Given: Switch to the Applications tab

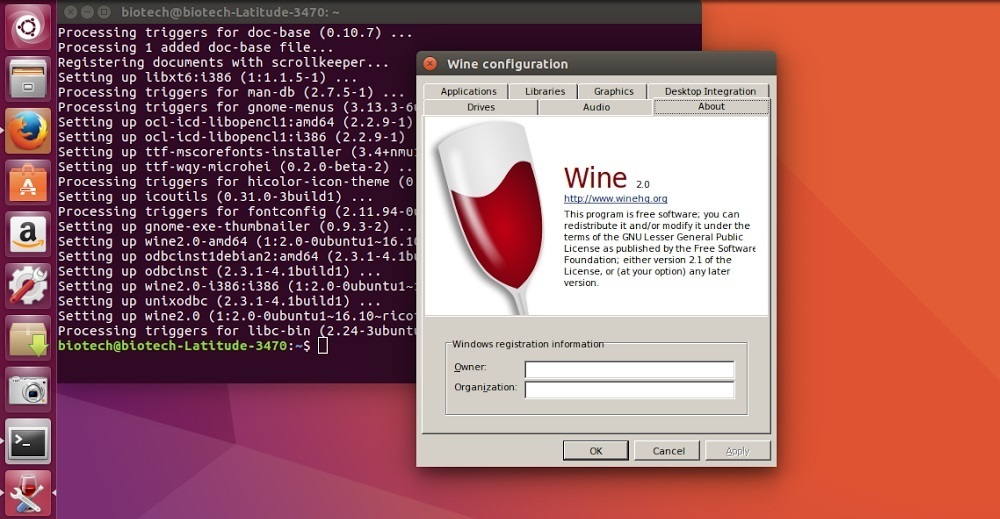Looking at the screenshot, I should point(468,91).
